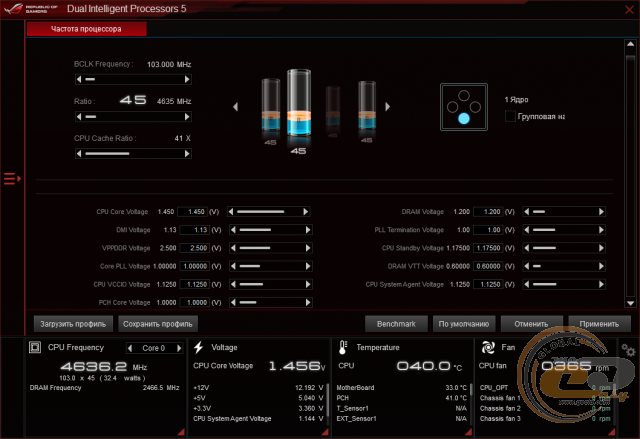The image size is (640, 439).
Task: Click DRAM VTT Voltage input field
Action: (488, 266)
